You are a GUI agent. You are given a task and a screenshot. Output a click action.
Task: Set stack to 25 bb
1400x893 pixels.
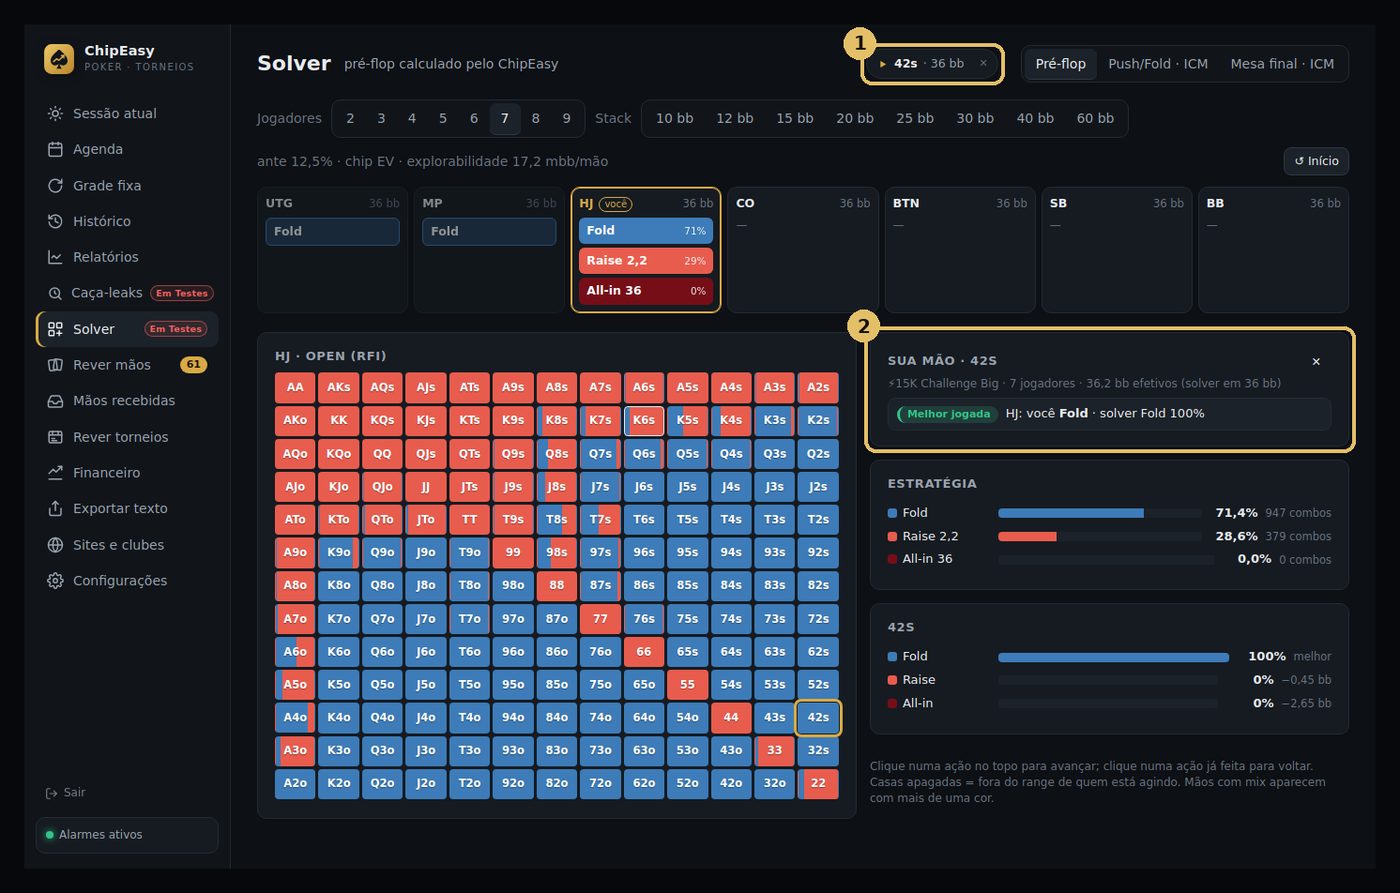915,118
